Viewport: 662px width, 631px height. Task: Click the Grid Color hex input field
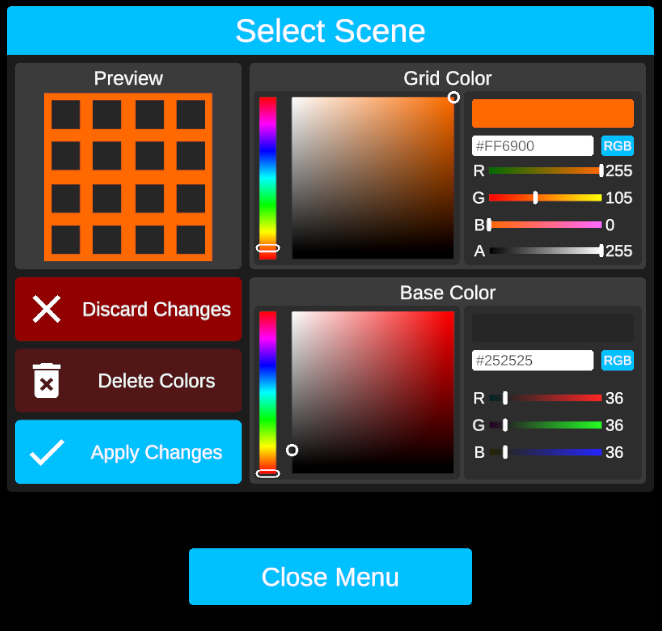pyautogui.click(x=532, y=146)
